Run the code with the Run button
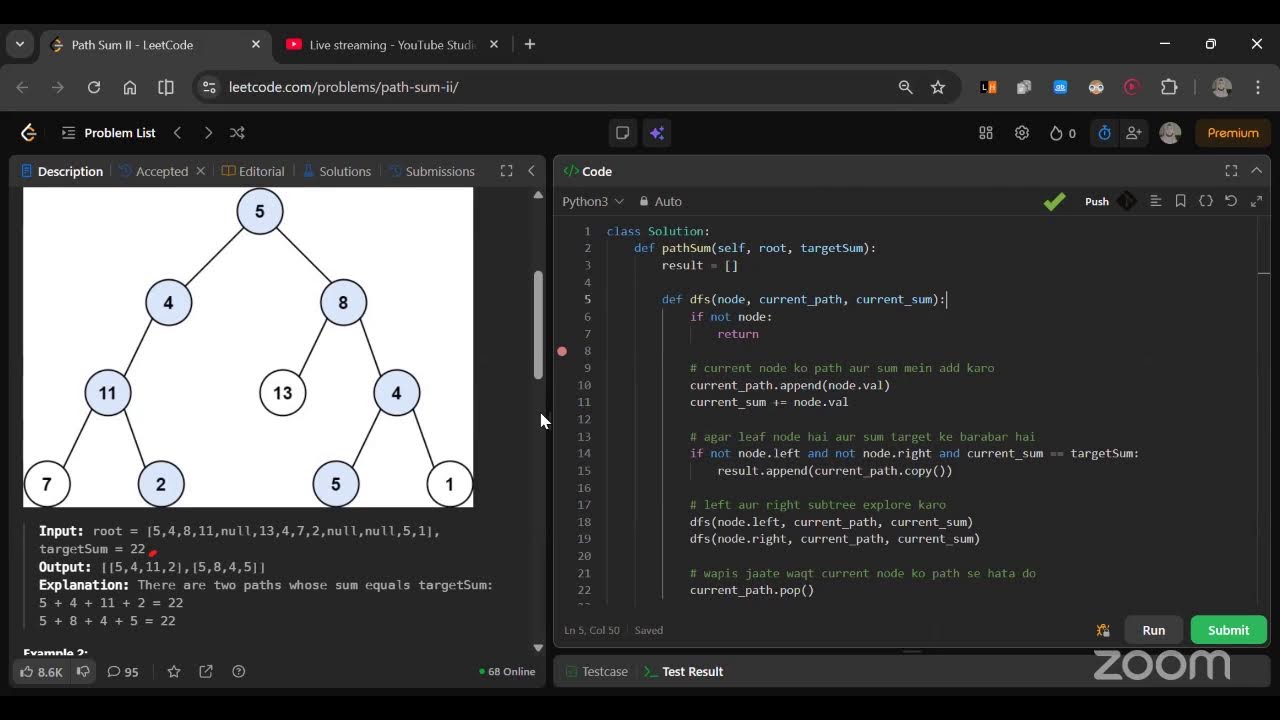Image resolution: width=1280 pixels, height=720 pixels. pos(1154,630)
